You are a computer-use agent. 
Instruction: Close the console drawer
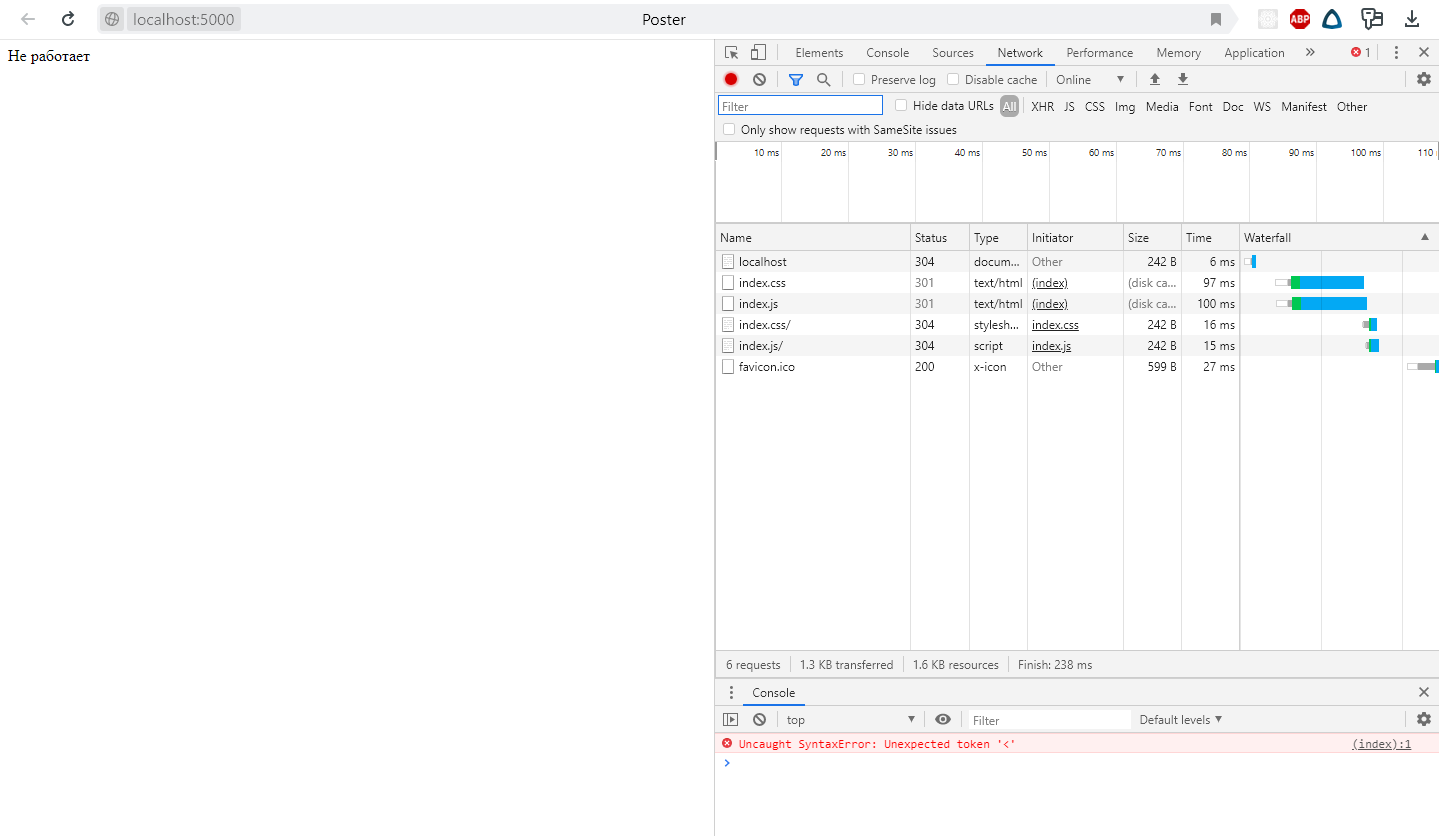(x=1424, y=692)
